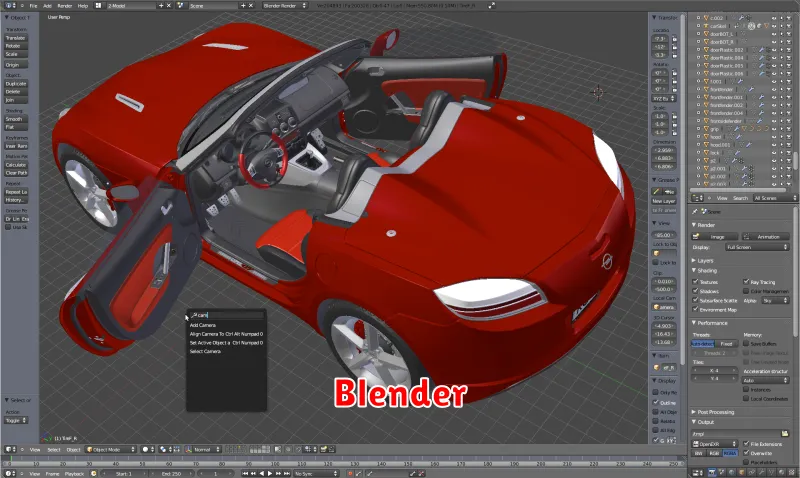
Task: Click the Rotate button in tool shelf
Action: (16, 46)
